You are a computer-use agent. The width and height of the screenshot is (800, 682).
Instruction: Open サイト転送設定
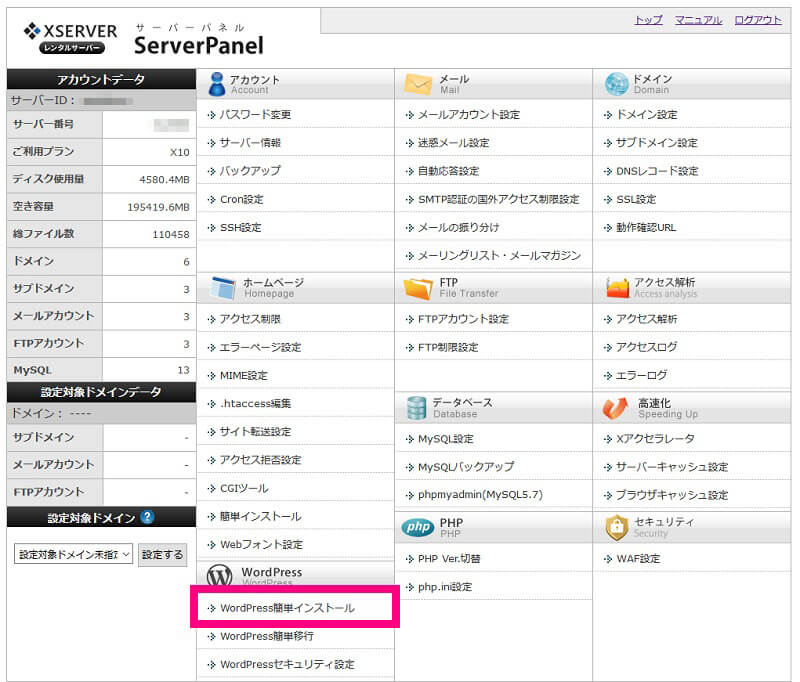[255, 432]
